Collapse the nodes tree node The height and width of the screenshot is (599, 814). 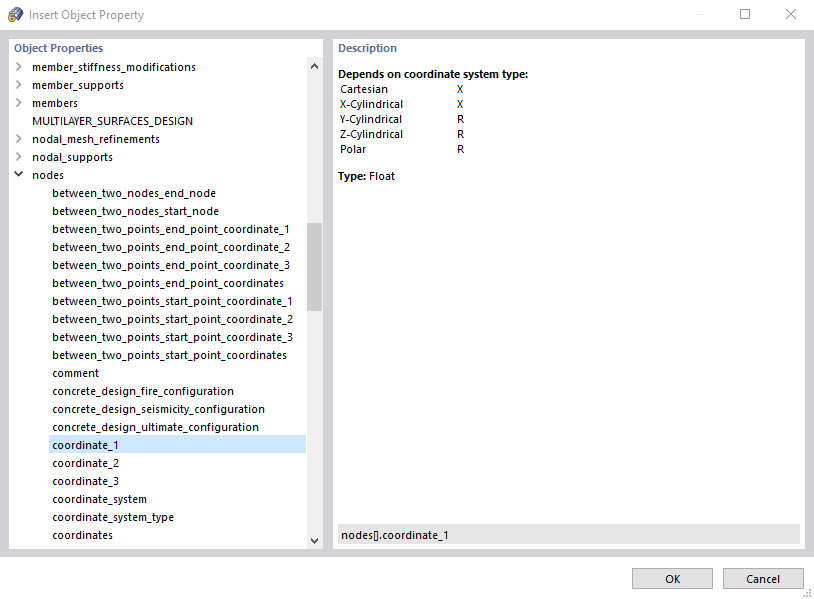18,175
